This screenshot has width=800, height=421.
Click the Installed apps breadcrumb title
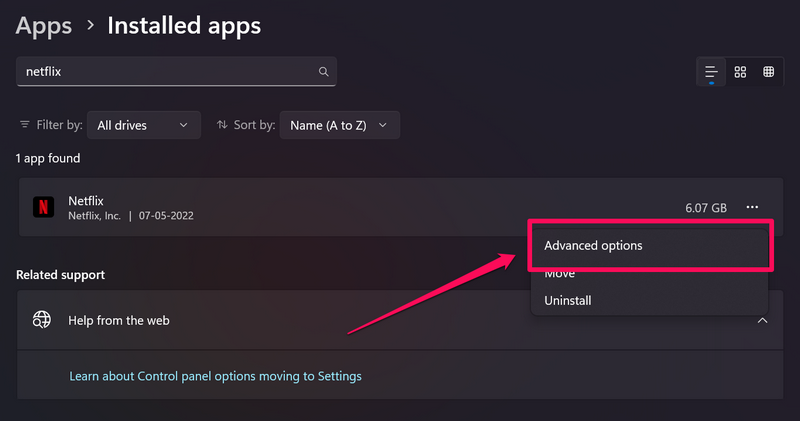click(184, 25)
